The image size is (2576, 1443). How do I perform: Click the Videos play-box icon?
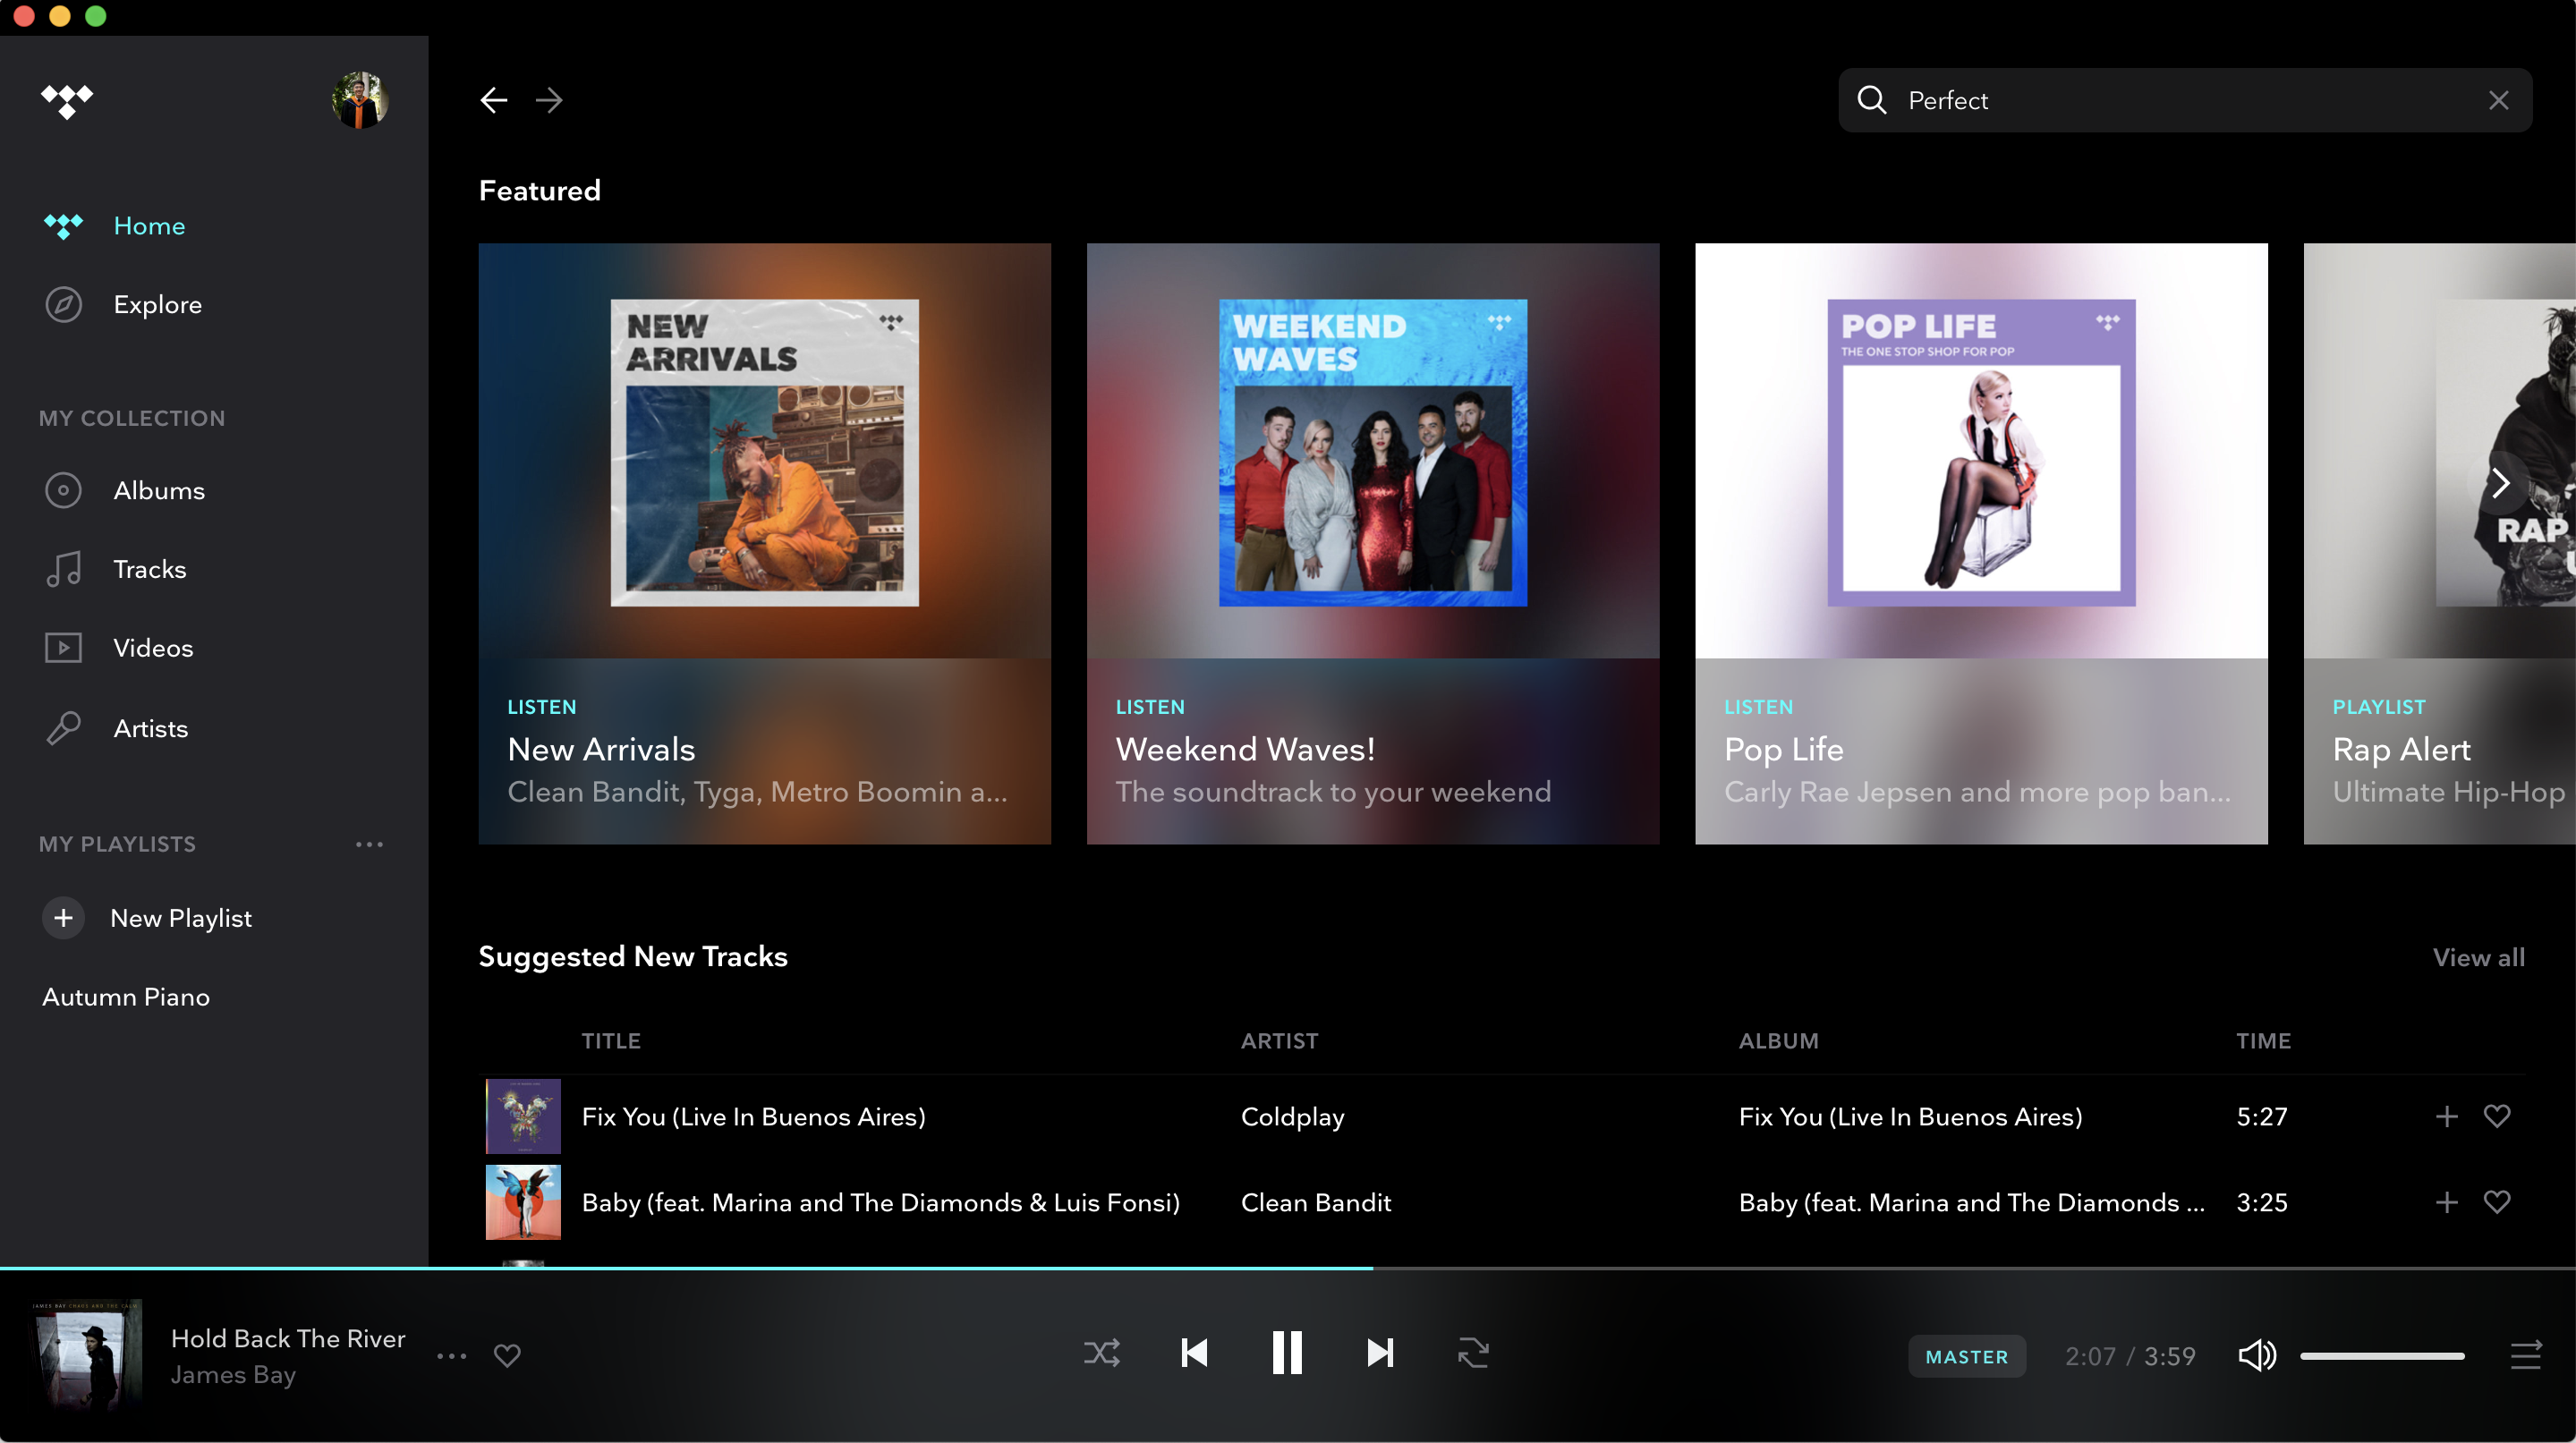click(x=63, y=648)
